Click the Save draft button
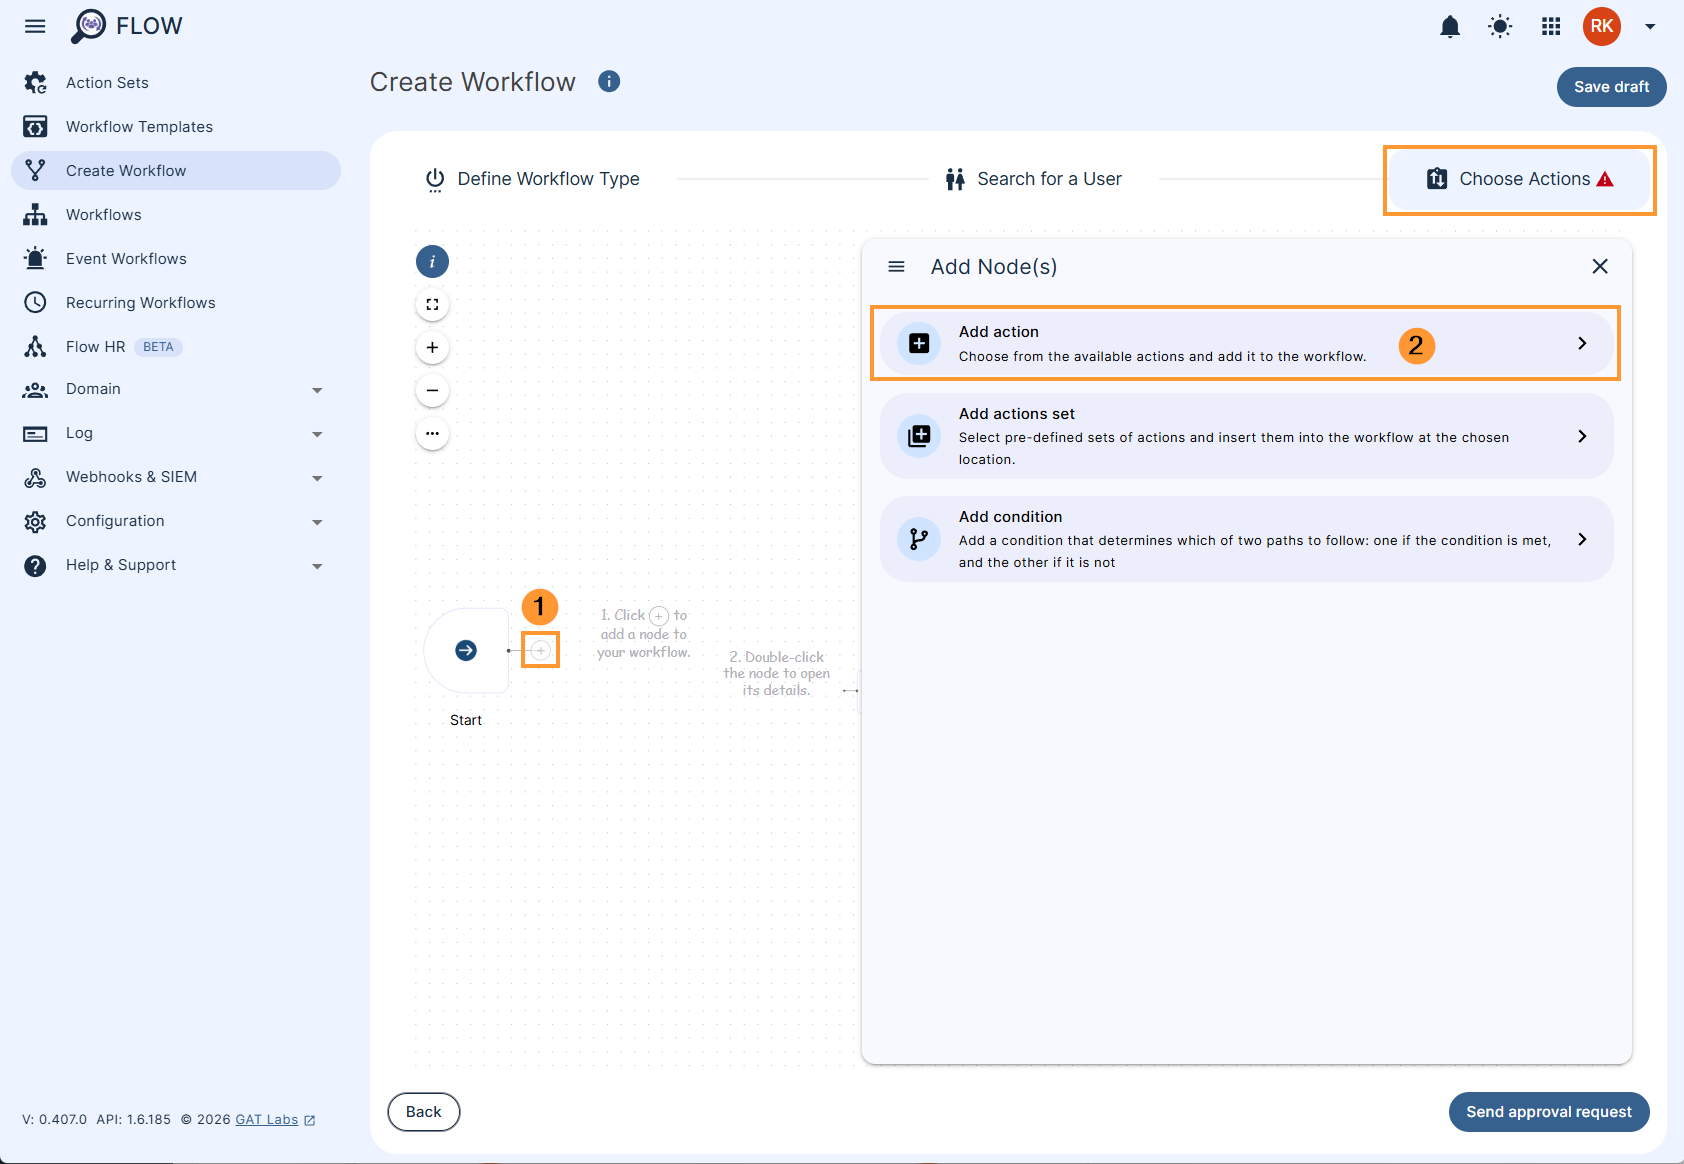The height and width of the screenshot is (1164, 1684). click(x=1611, y=87)
